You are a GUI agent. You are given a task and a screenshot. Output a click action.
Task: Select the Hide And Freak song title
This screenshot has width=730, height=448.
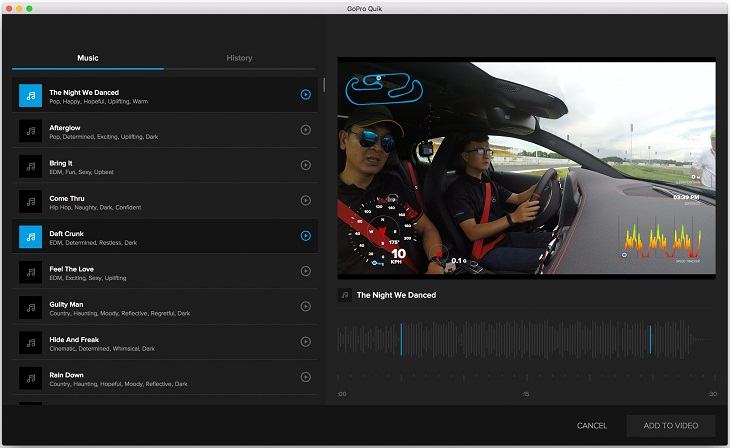74,340
